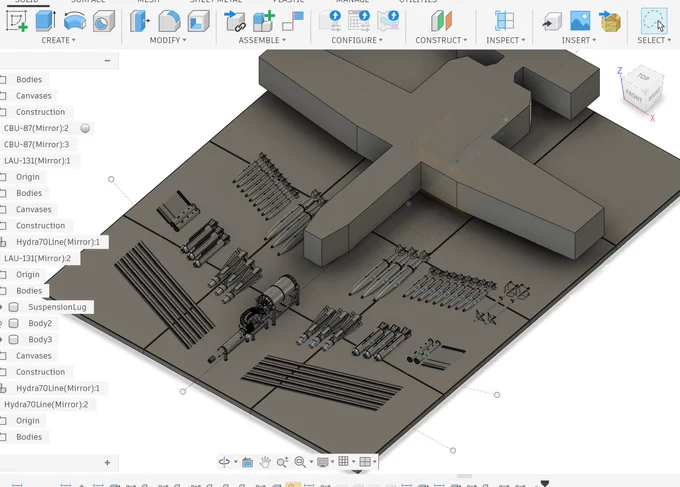Click the Look At navigation icon
Screen dimensions: 680x487
(x=248, y=462)
